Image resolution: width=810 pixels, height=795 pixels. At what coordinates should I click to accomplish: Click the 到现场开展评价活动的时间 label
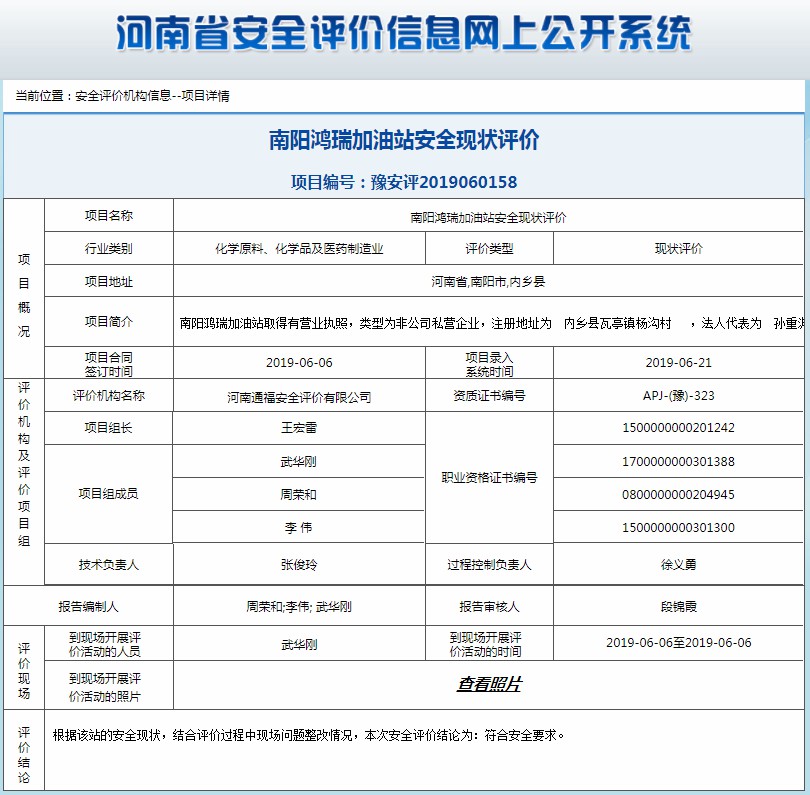pos(486,644)
